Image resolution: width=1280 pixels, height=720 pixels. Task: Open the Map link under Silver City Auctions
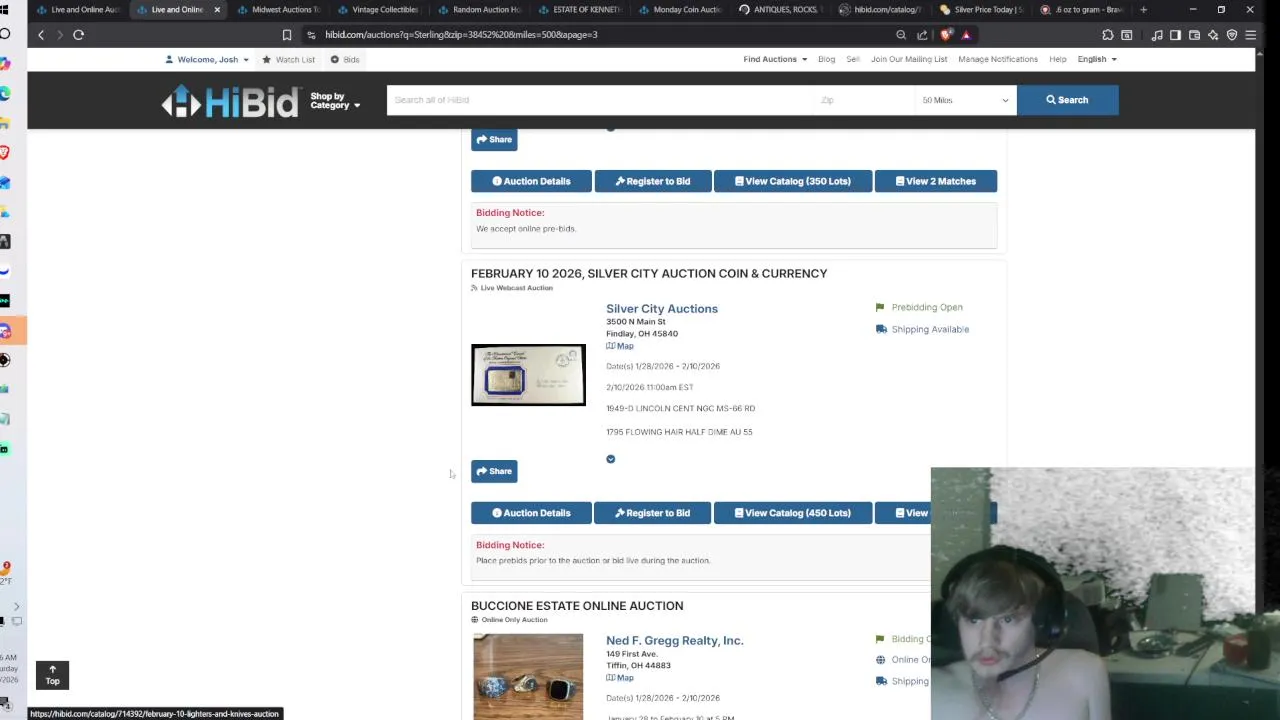(620, 346)
